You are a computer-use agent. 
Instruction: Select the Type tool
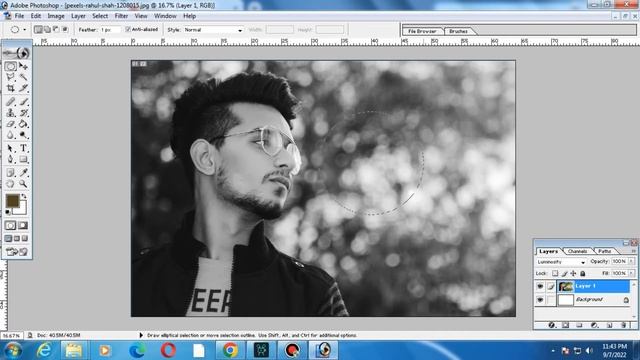click(23, 148)
